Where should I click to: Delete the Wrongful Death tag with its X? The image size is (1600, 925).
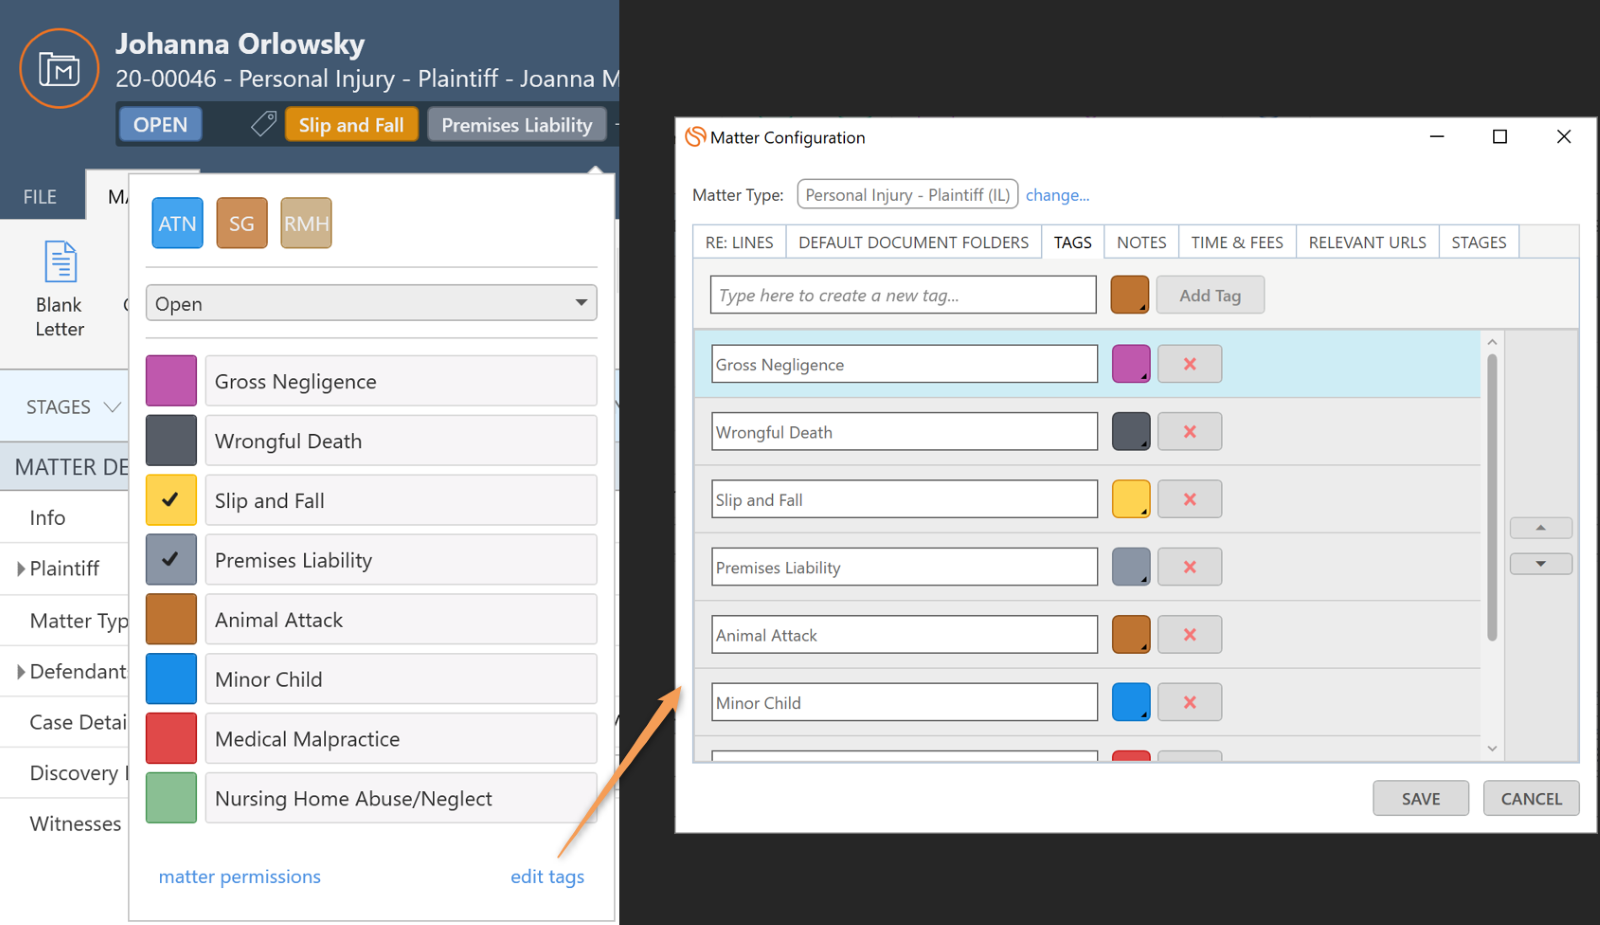(1190, 432)
